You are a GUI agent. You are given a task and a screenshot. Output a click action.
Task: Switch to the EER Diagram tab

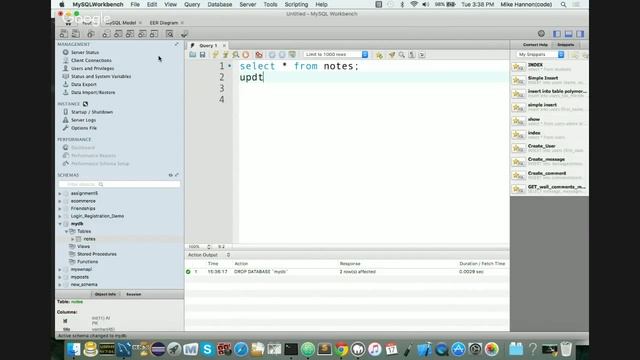164,23
